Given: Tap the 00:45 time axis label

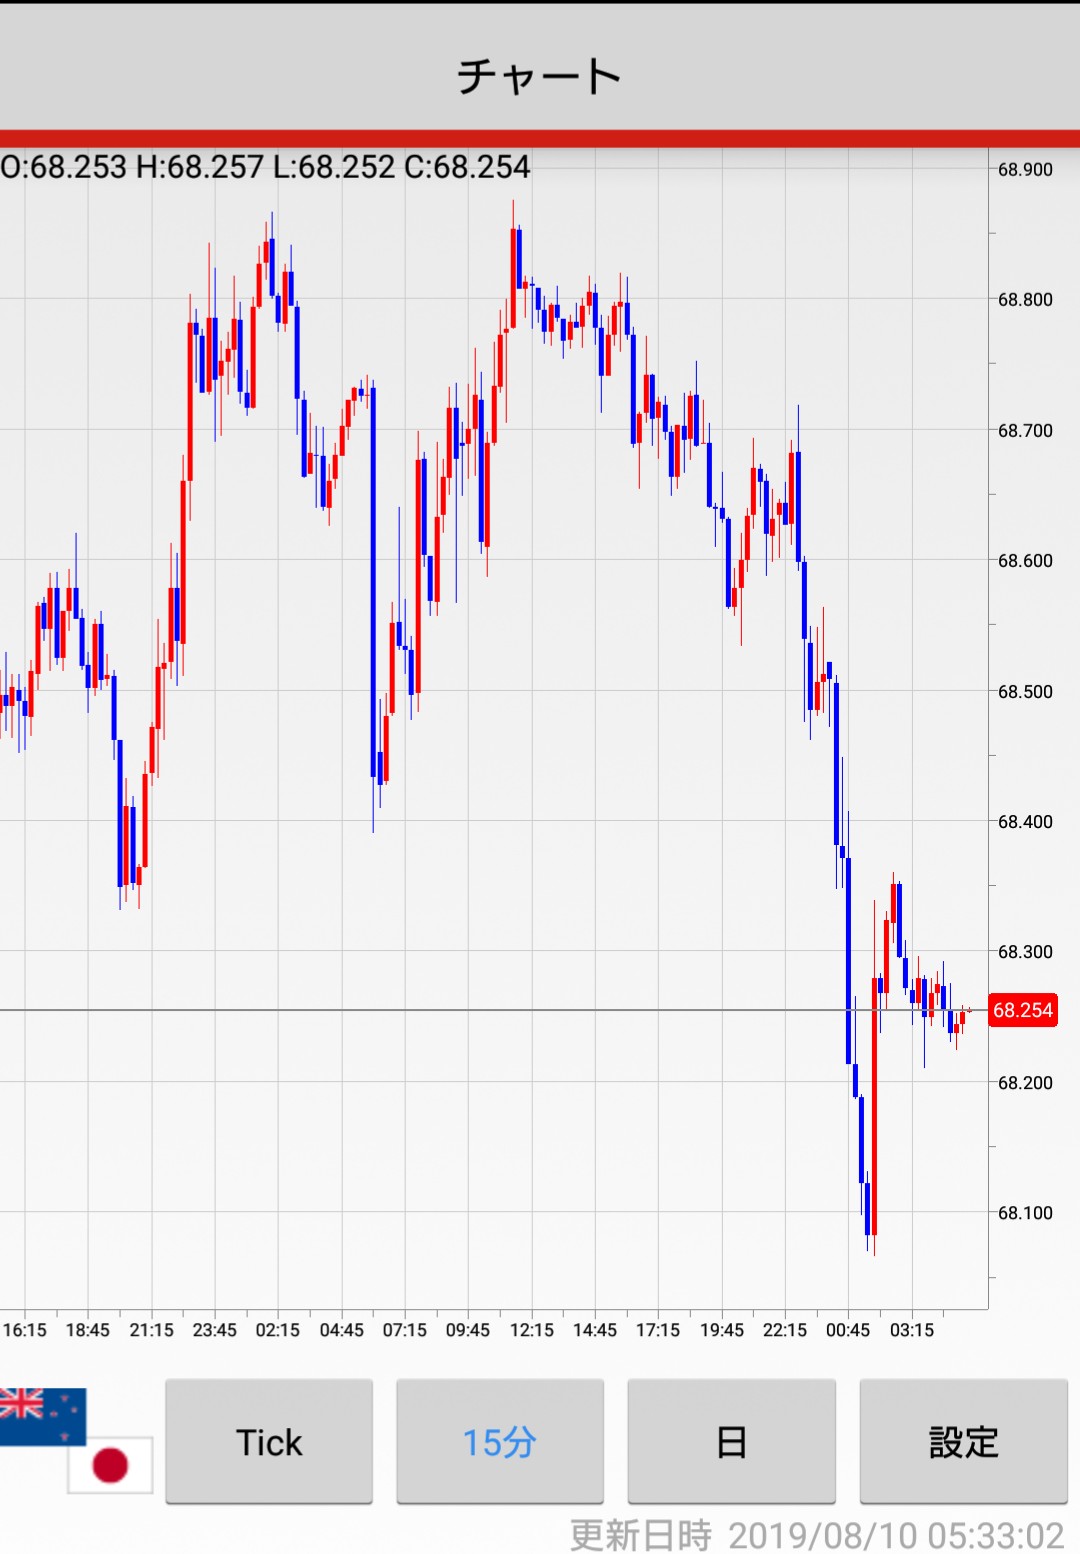Looking at the screenshot, I should pyautogui.click(x=848, y=1330).
